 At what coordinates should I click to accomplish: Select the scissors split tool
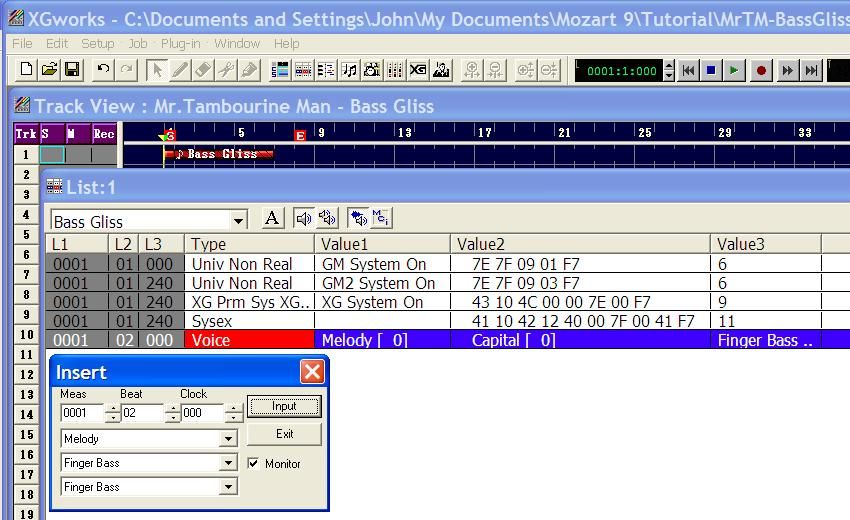226,70
